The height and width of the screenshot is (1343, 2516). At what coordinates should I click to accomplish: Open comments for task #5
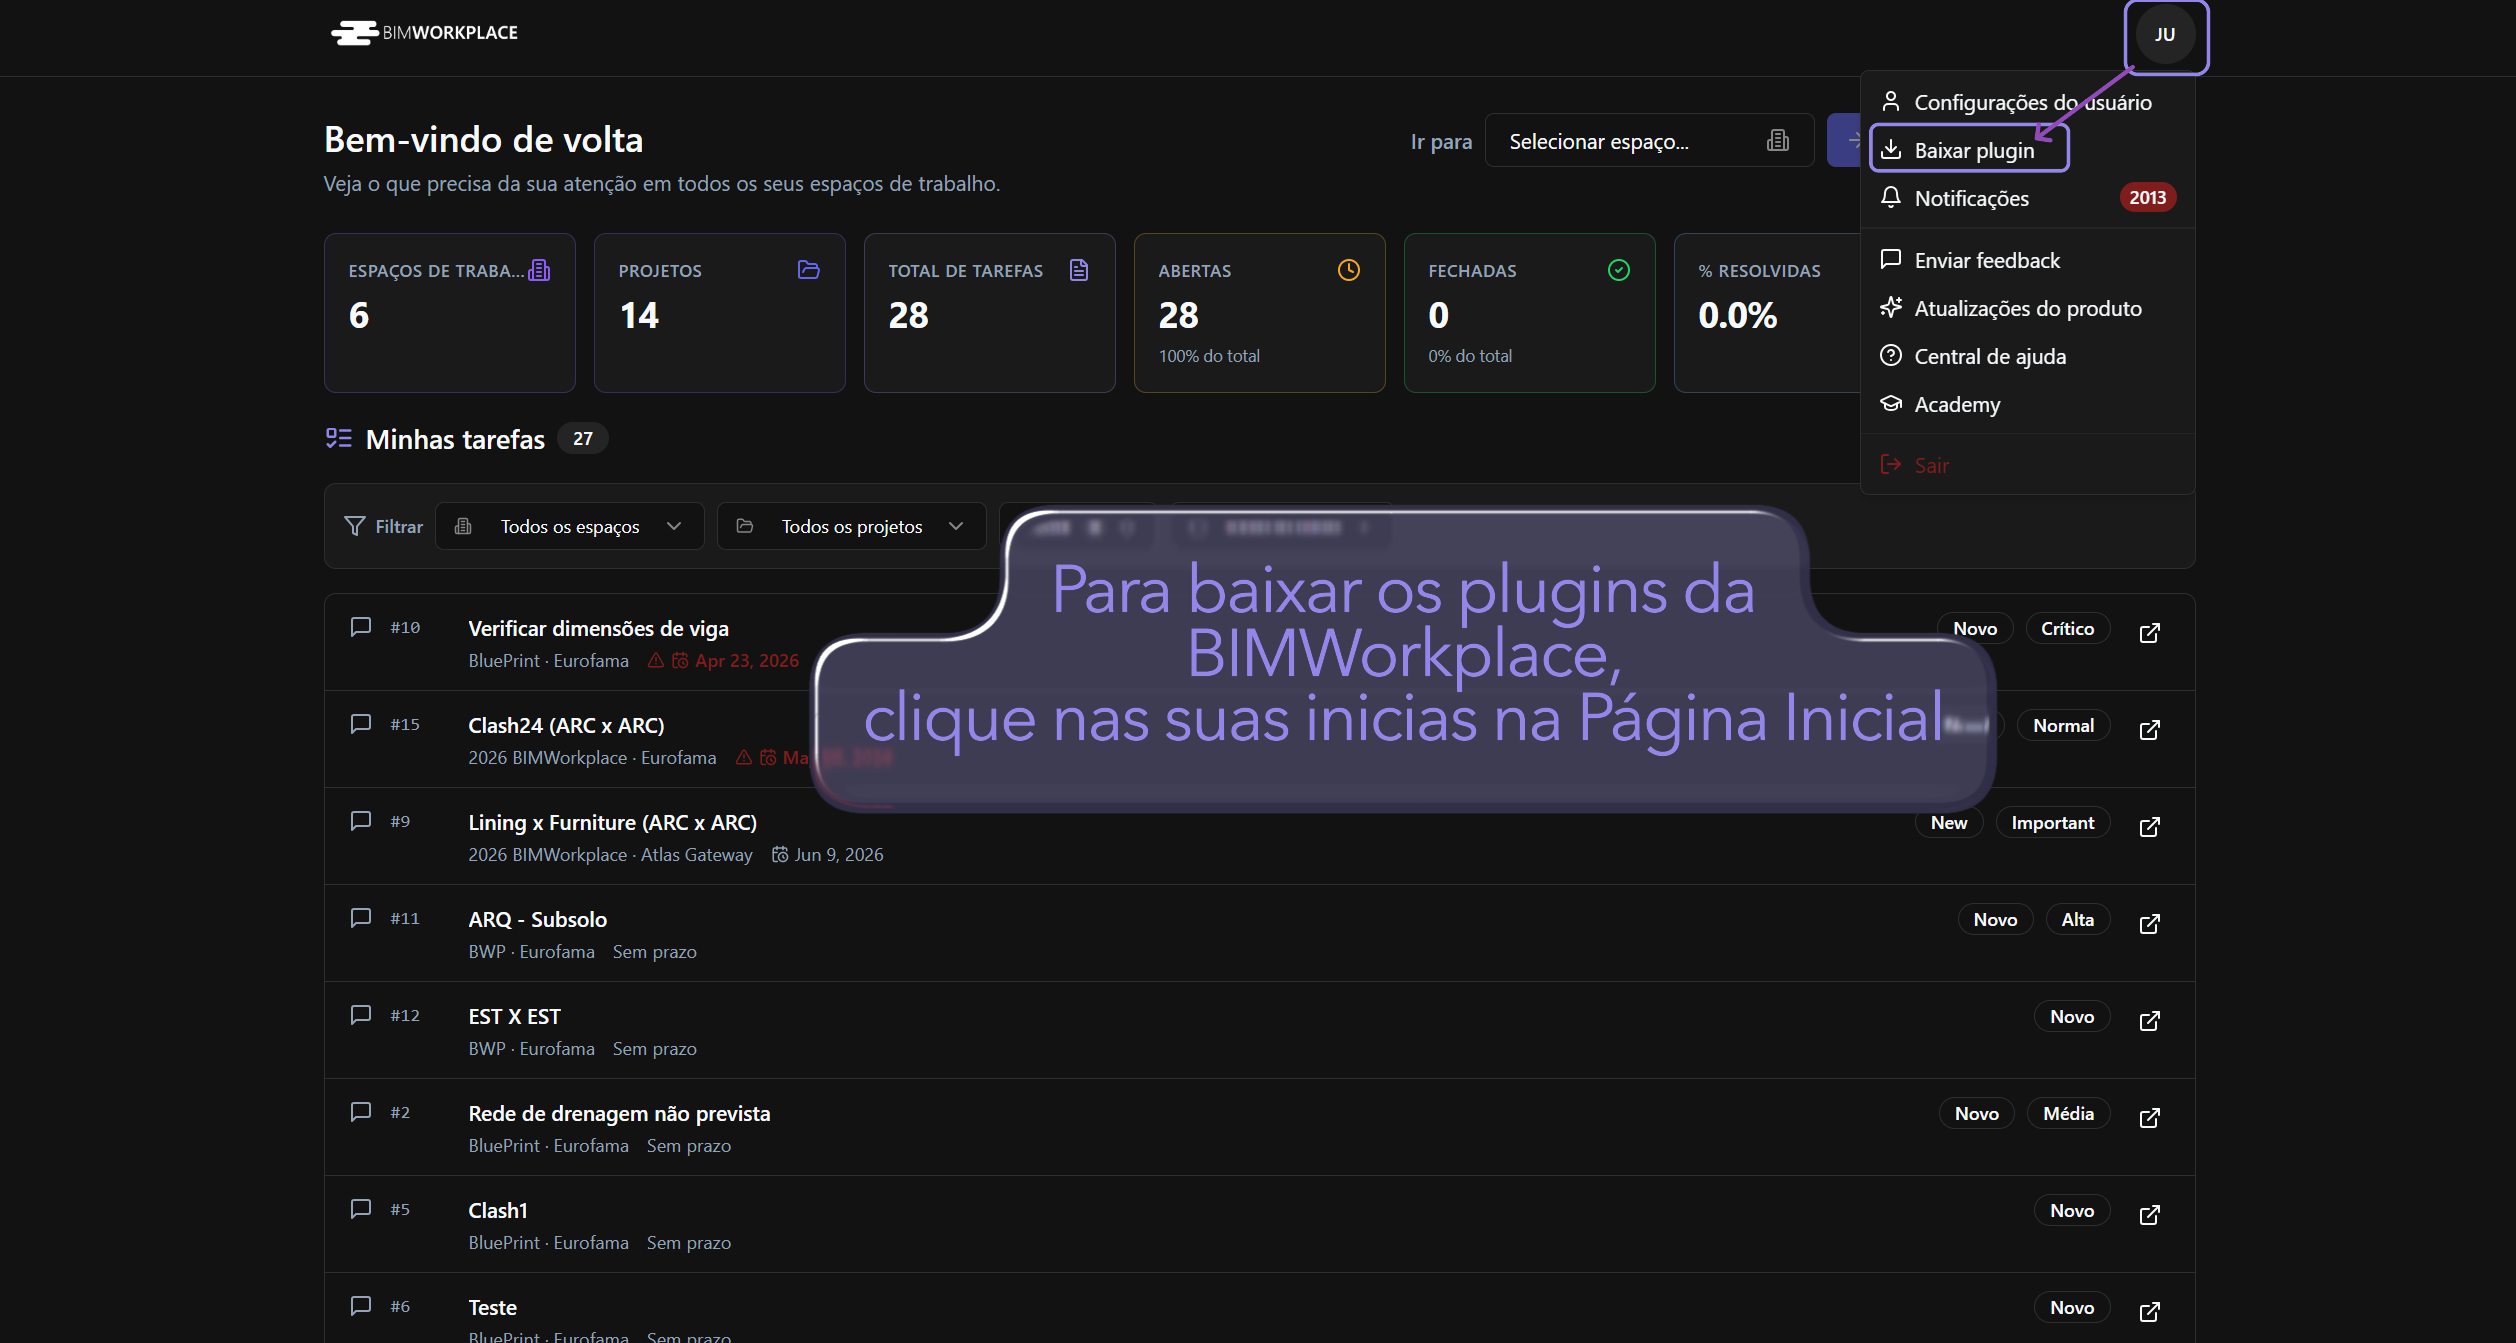click(361, 1209)
